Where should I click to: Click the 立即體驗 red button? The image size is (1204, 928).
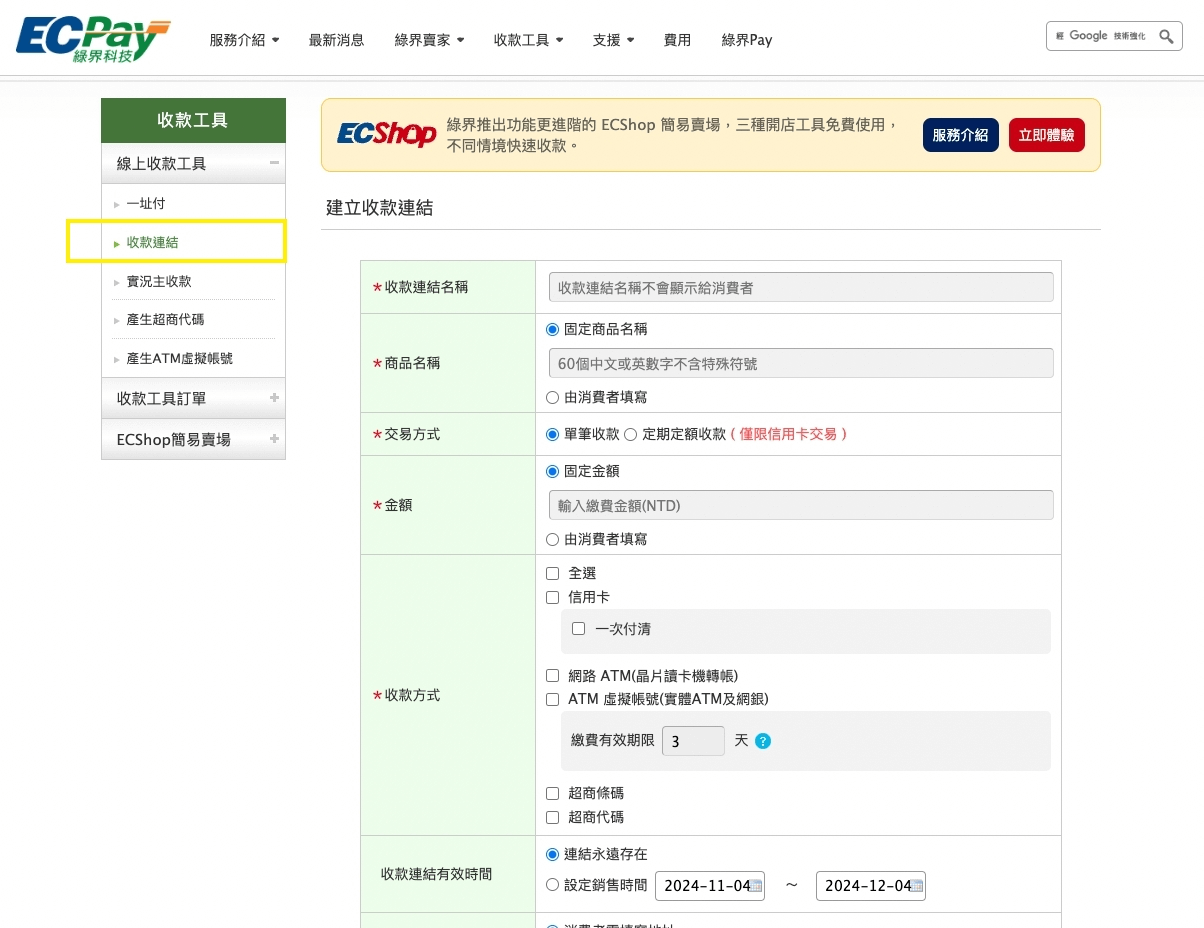(1046, 135)
